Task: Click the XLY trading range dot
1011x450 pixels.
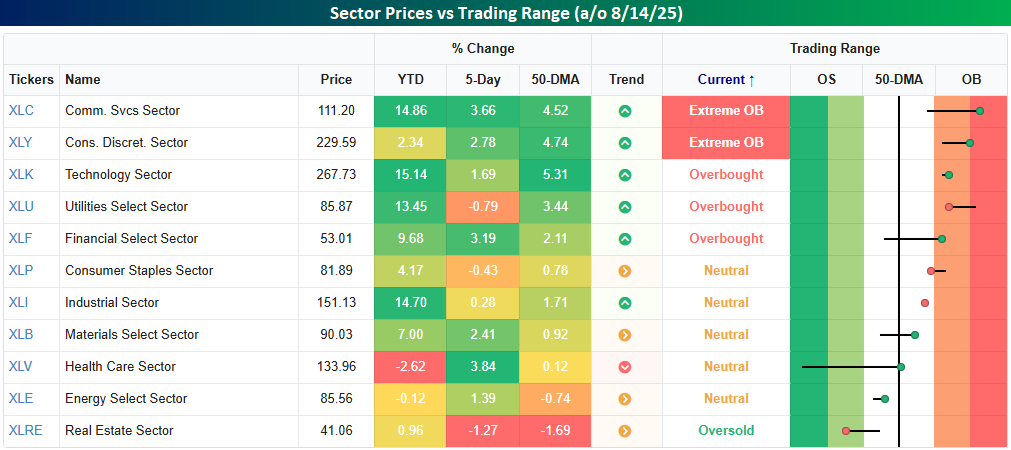Action: click(970, 143)
